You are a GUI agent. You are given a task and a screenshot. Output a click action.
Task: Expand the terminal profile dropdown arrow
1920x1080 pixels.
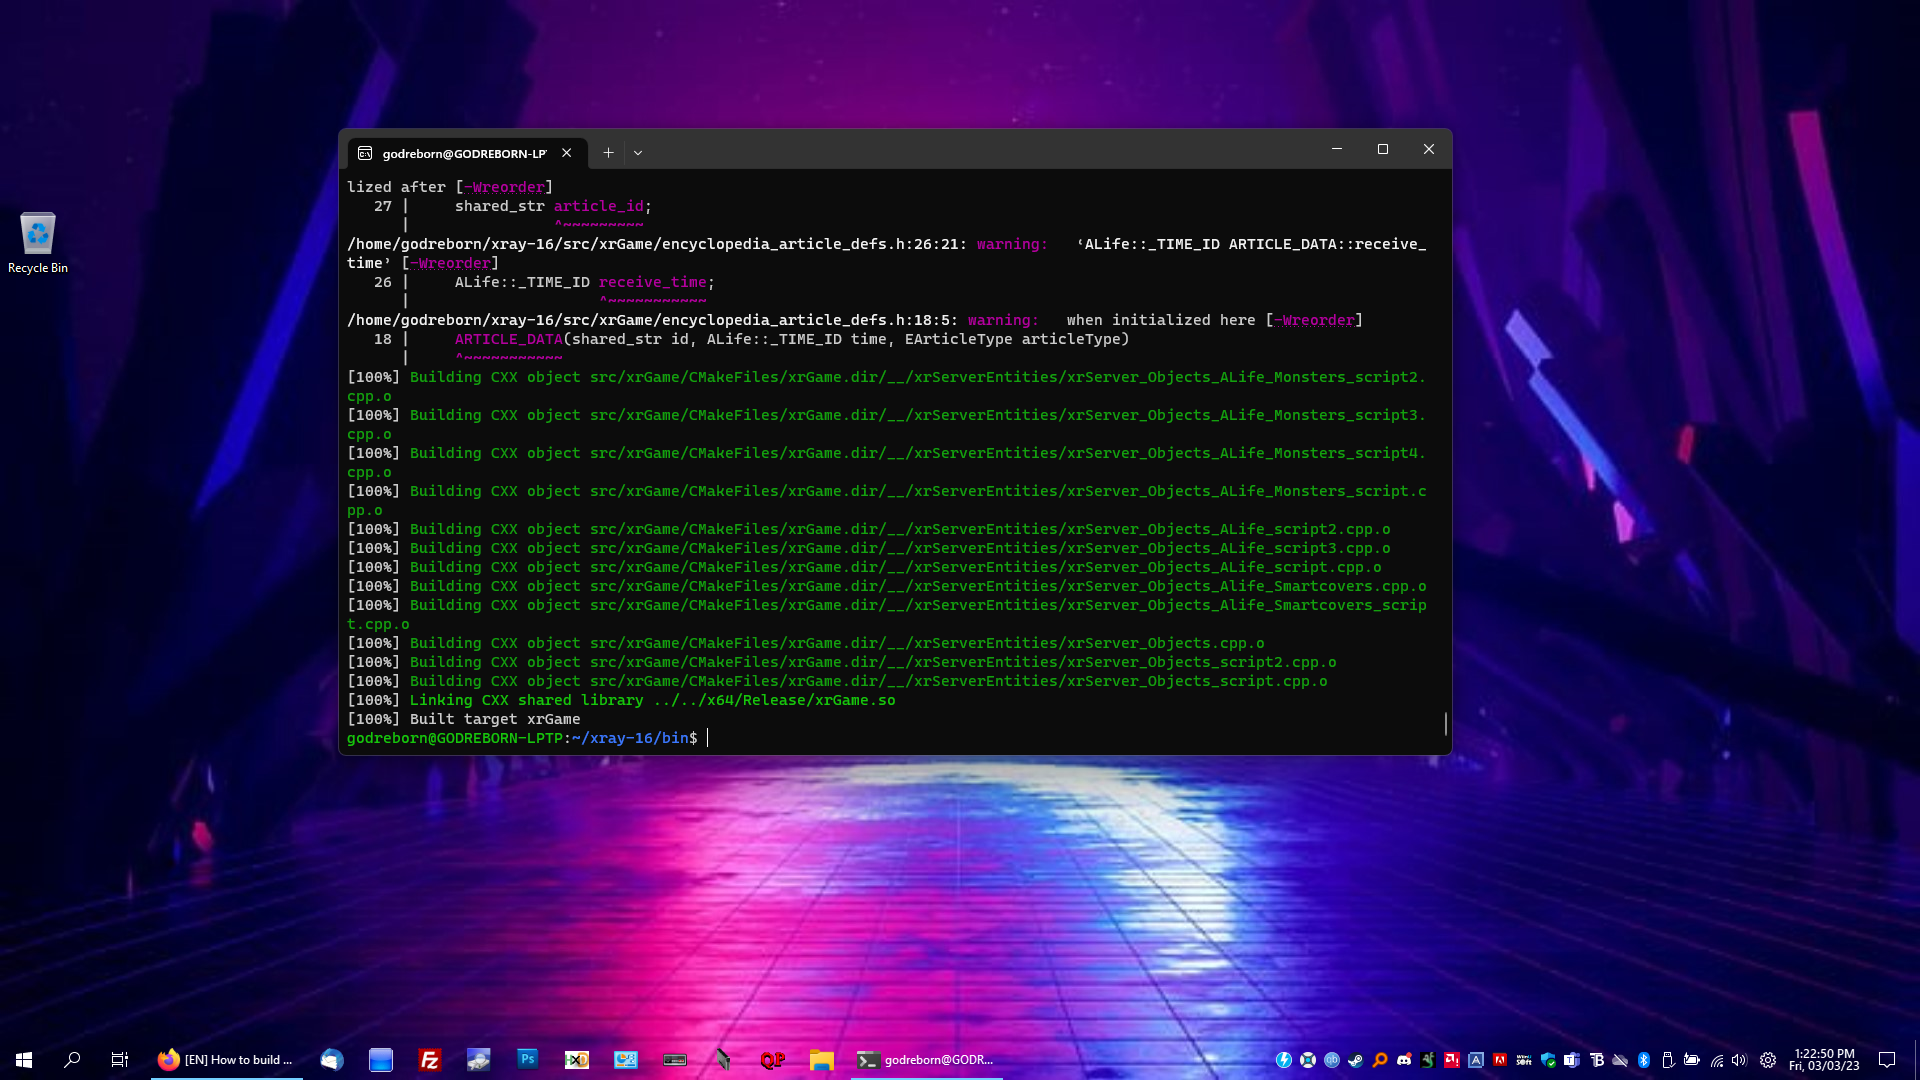(x=638, y=153)
